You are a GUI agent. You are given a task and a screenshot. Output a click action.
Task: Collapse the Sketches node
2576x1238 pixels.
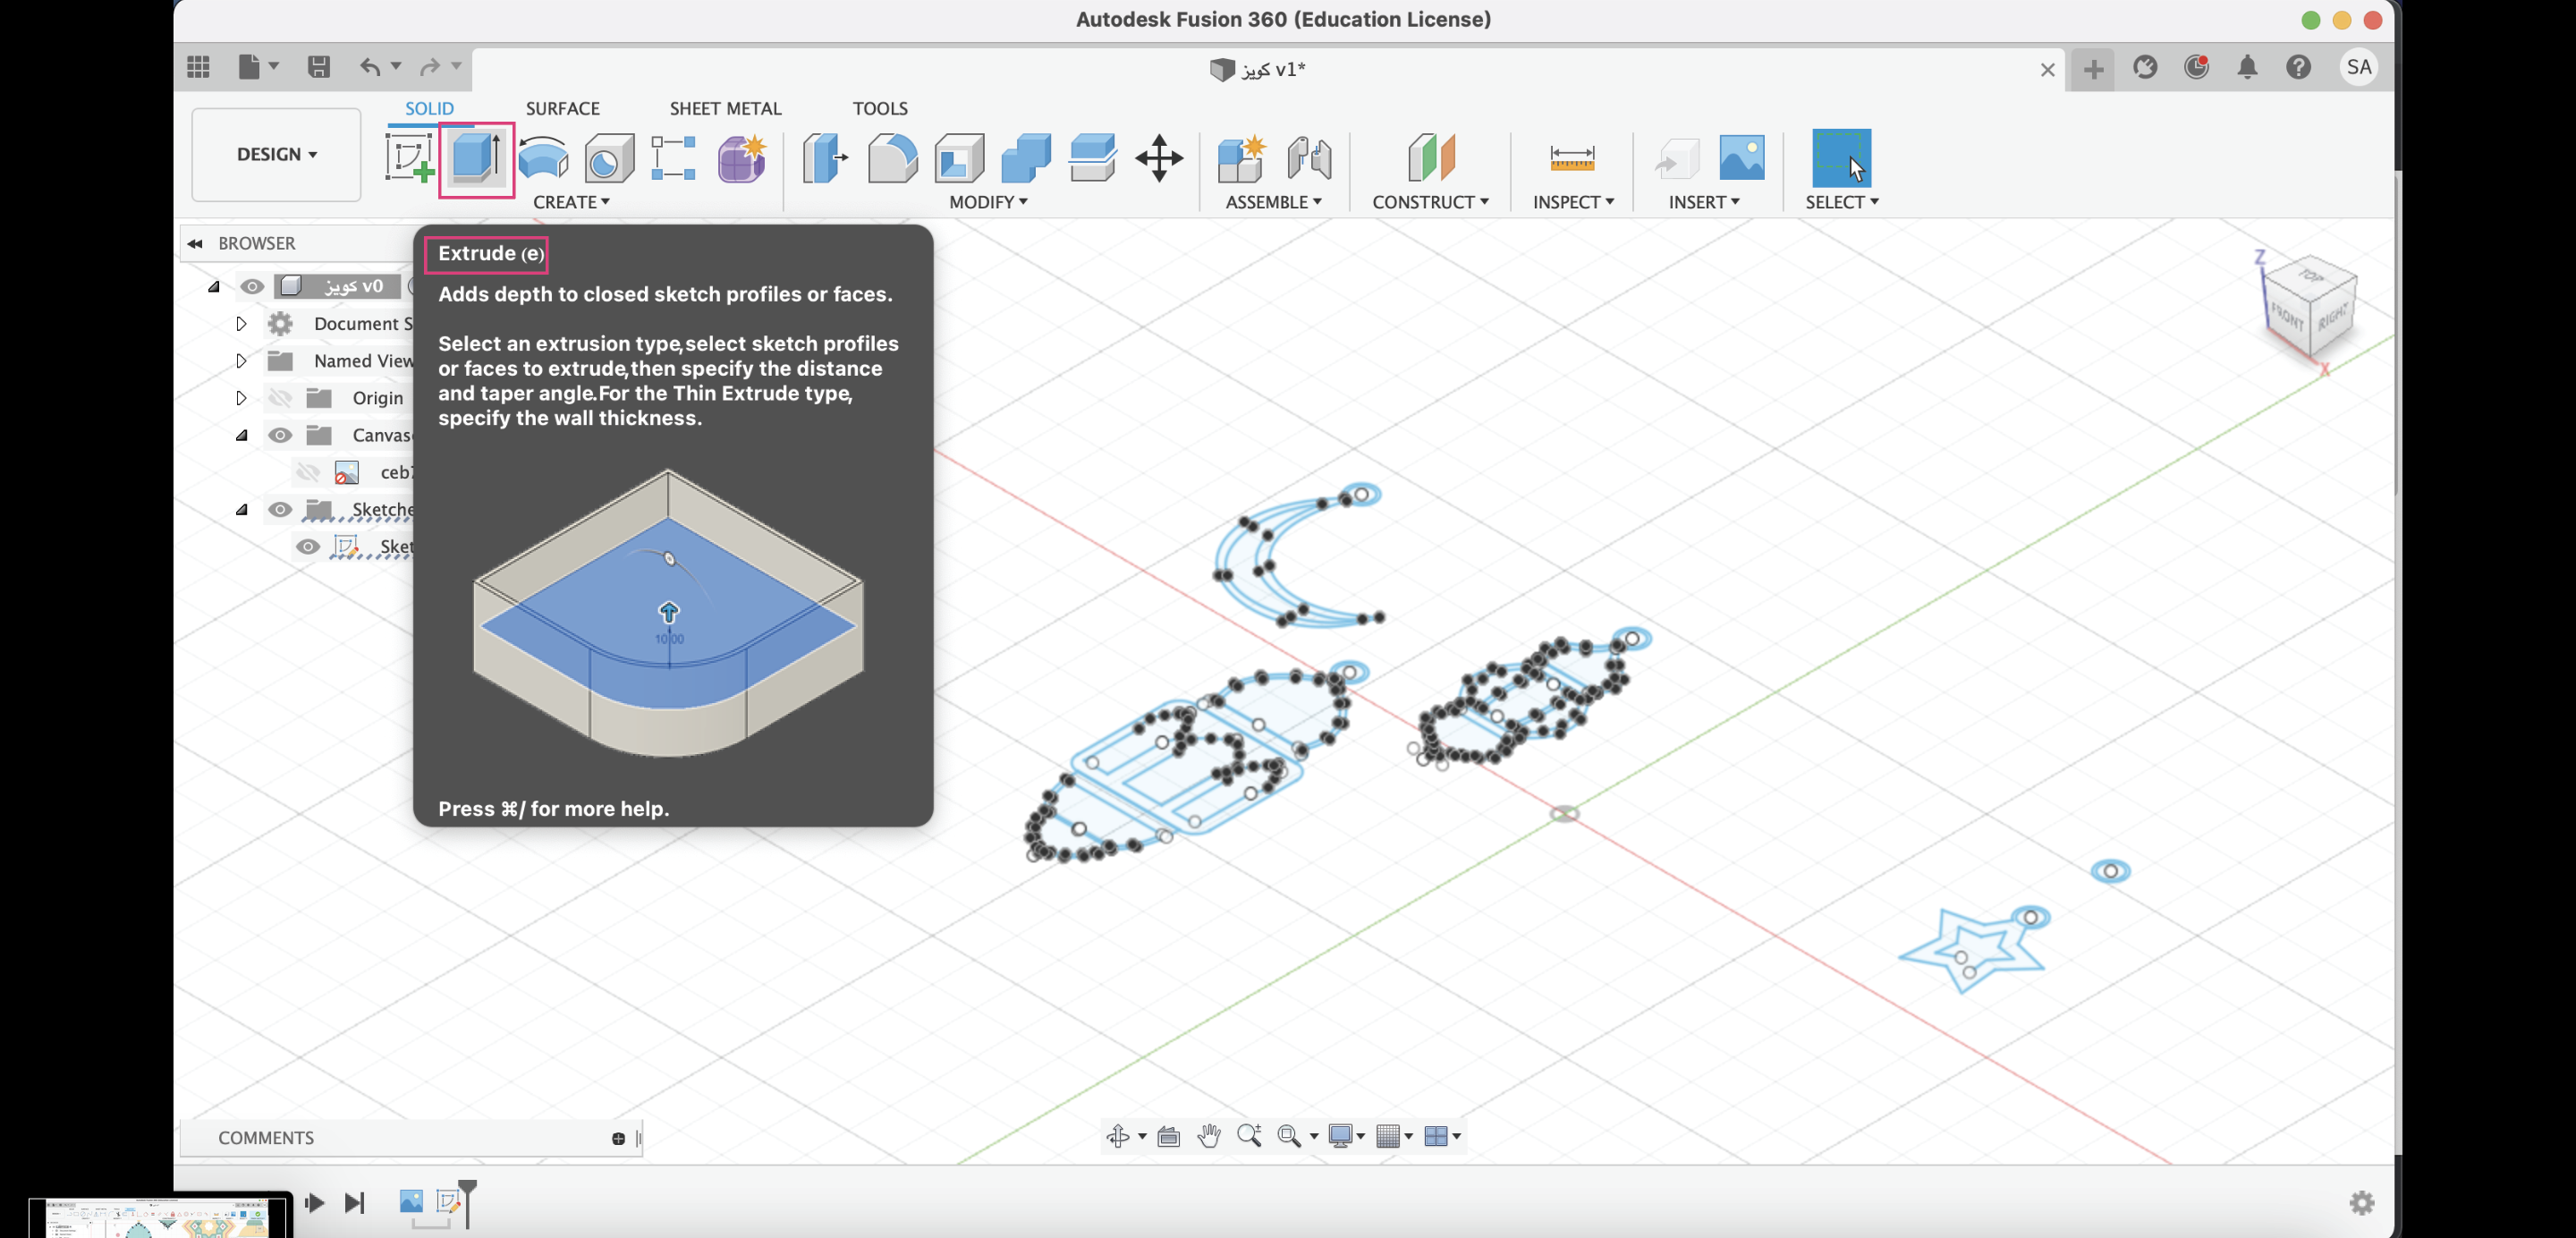(x=241, y=510)
